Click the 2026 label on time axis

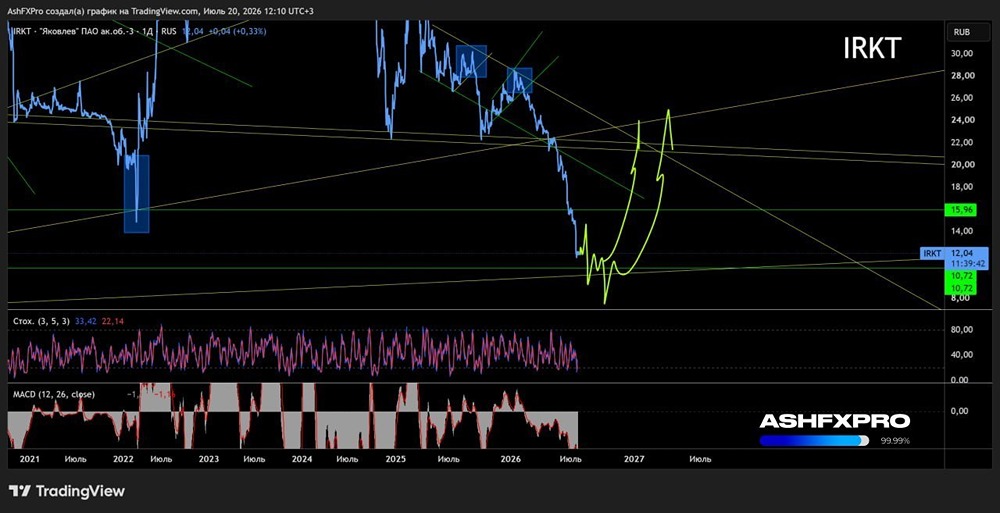click(510, 459)
